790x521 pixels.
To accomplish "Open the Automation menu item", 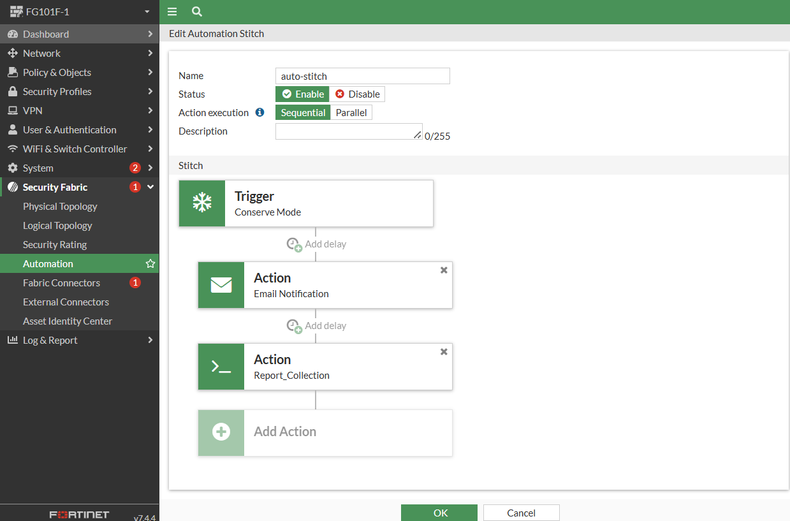I will coord(80,264).
